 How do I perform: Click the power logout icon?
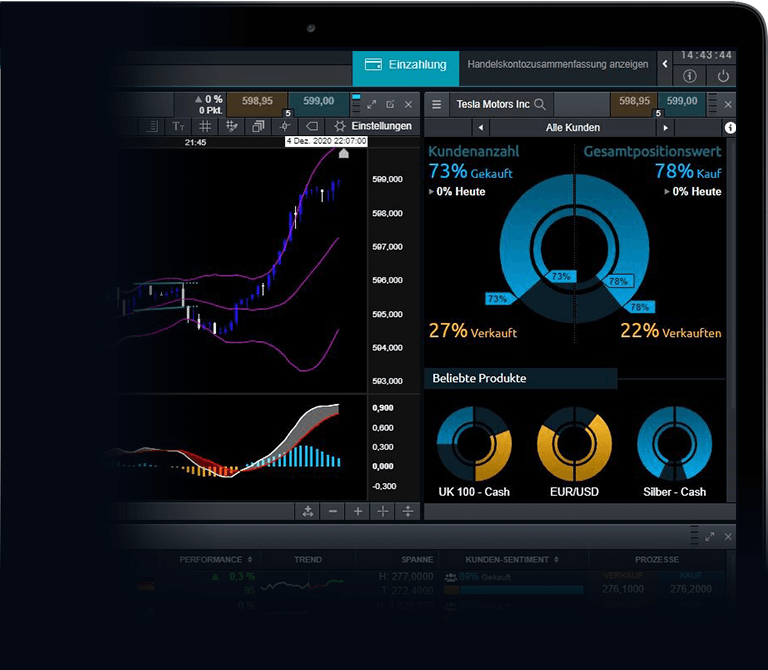[x=722, y=76]
